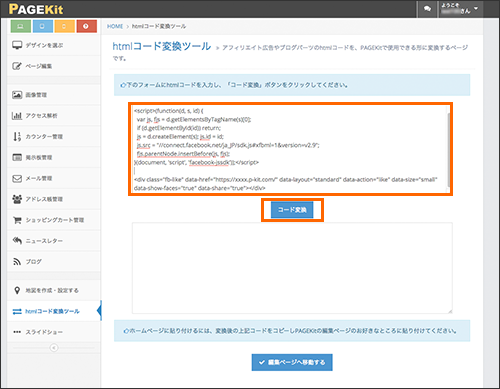Click the input textarea's vertical scrollbar
Image resolution: width=500 pixels, height=389 pixels.
click(x=449, y=149)
